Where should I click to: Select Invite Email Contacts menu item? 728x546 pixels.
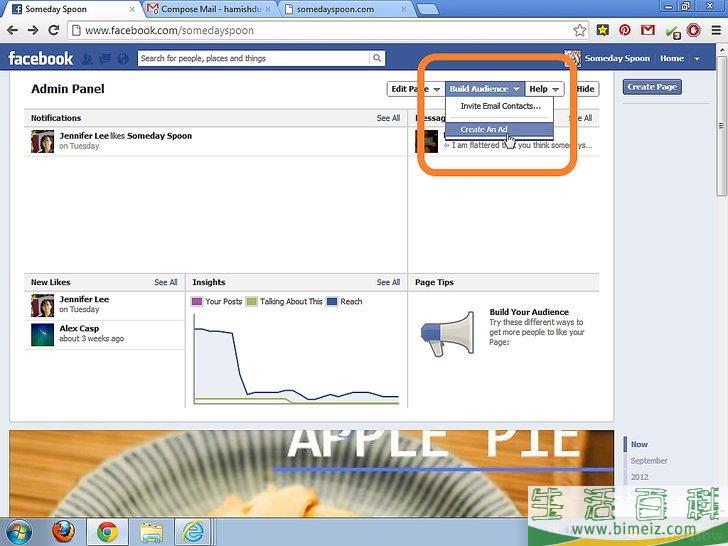coord(500,106)
